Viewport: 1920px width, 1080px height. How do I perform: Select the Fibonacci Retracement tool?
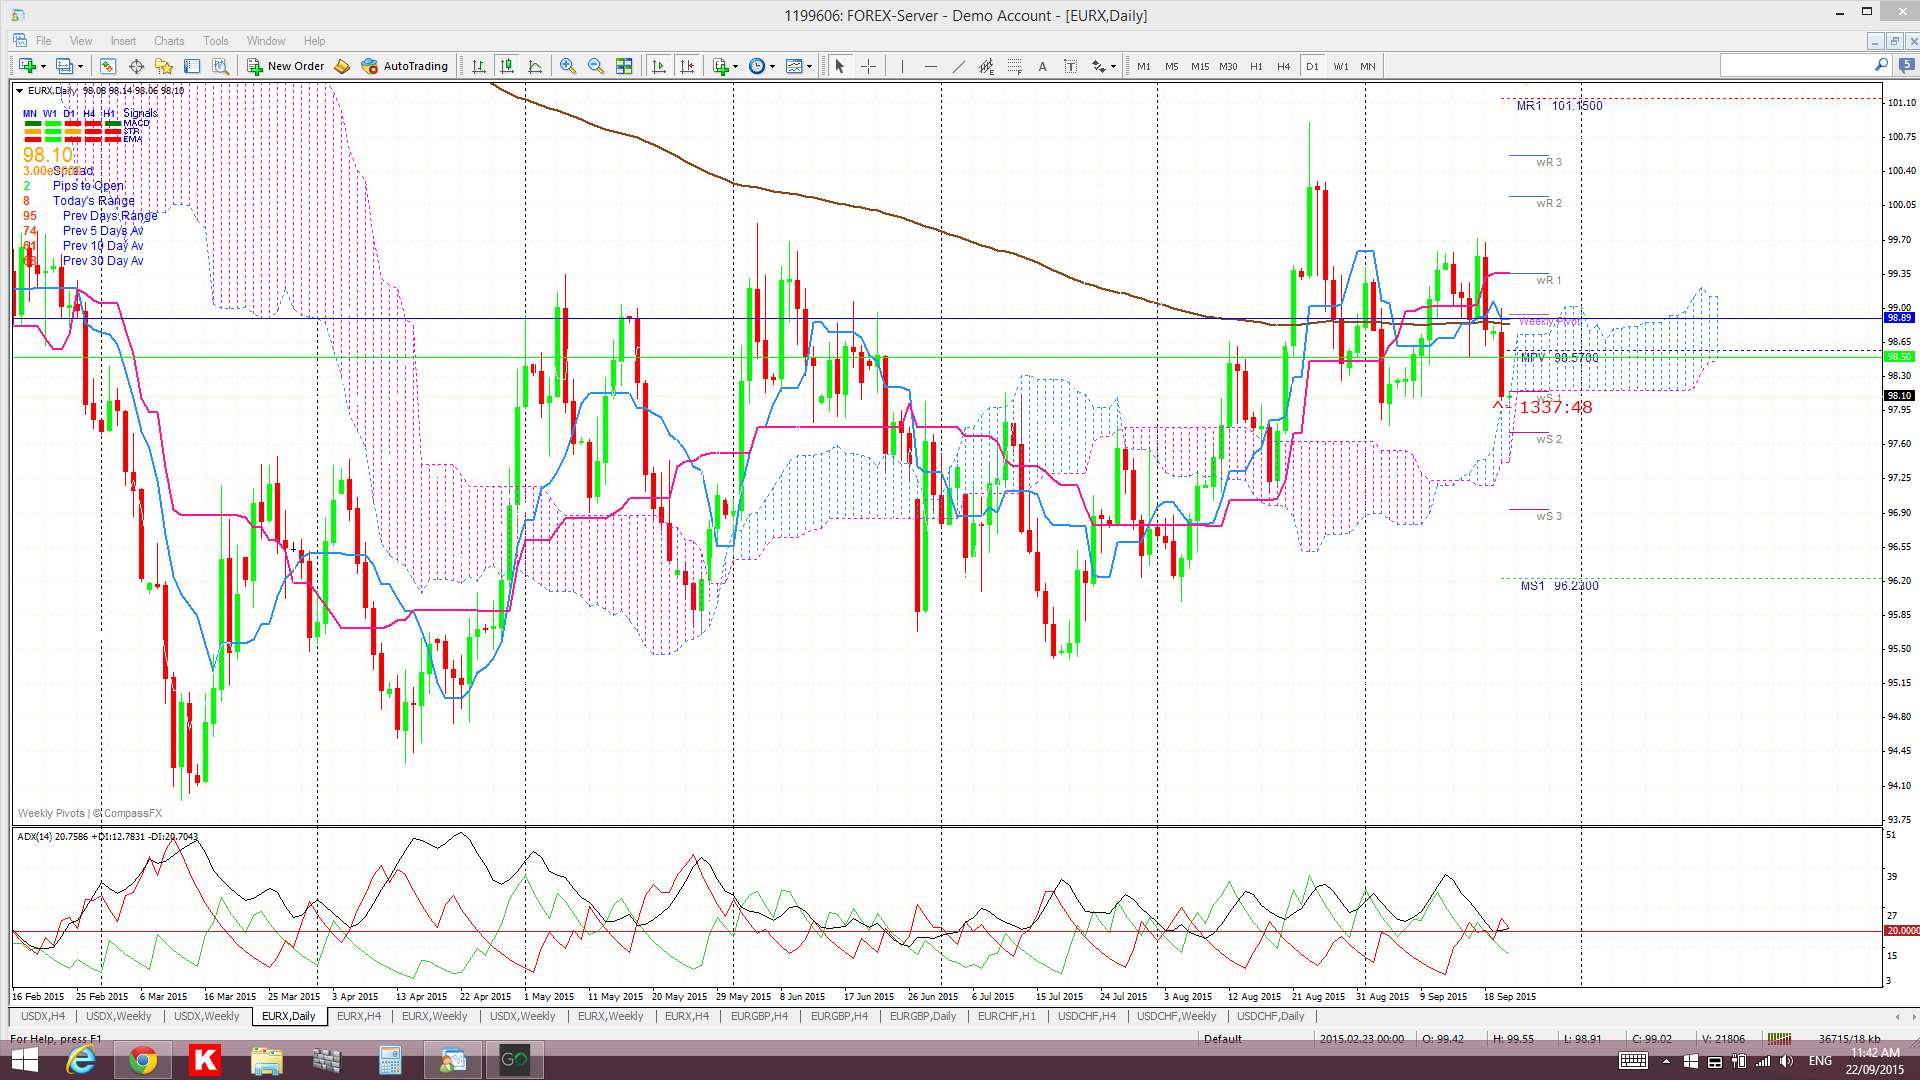click(1014, 66)
